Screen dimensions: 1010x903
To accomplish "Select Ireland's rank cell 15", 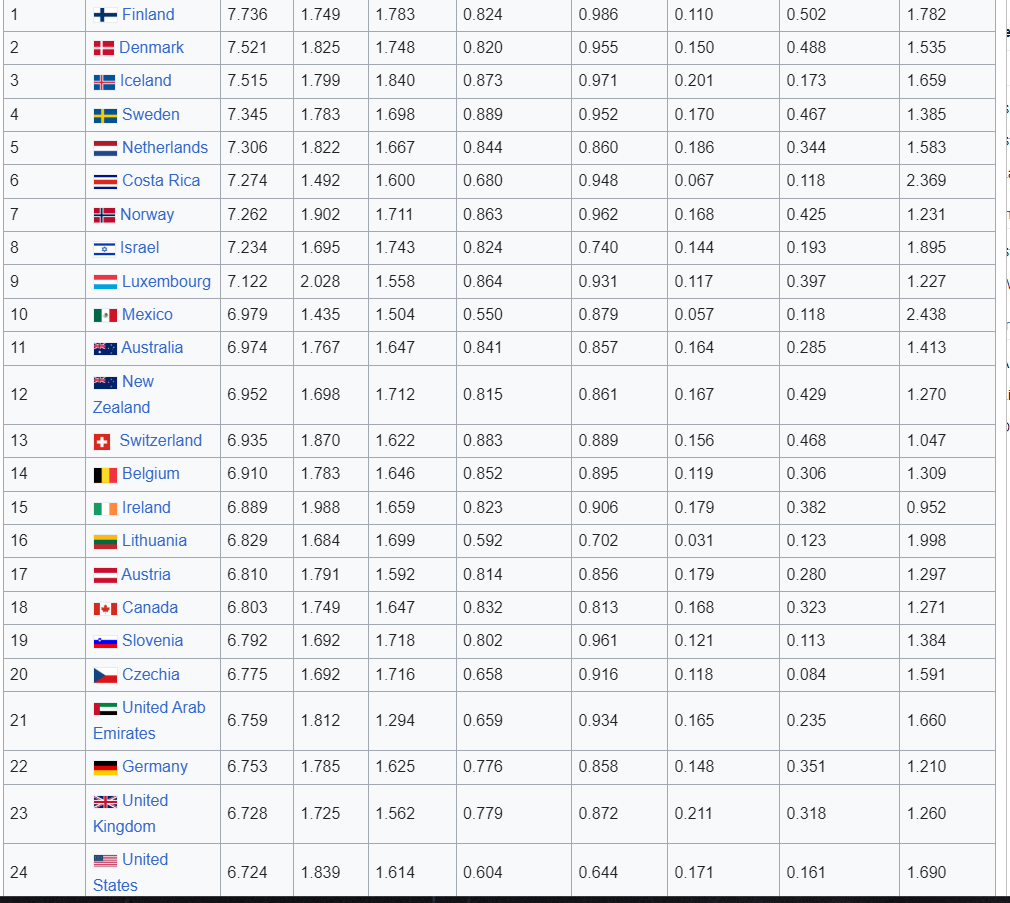I will (x=44, y=508).
